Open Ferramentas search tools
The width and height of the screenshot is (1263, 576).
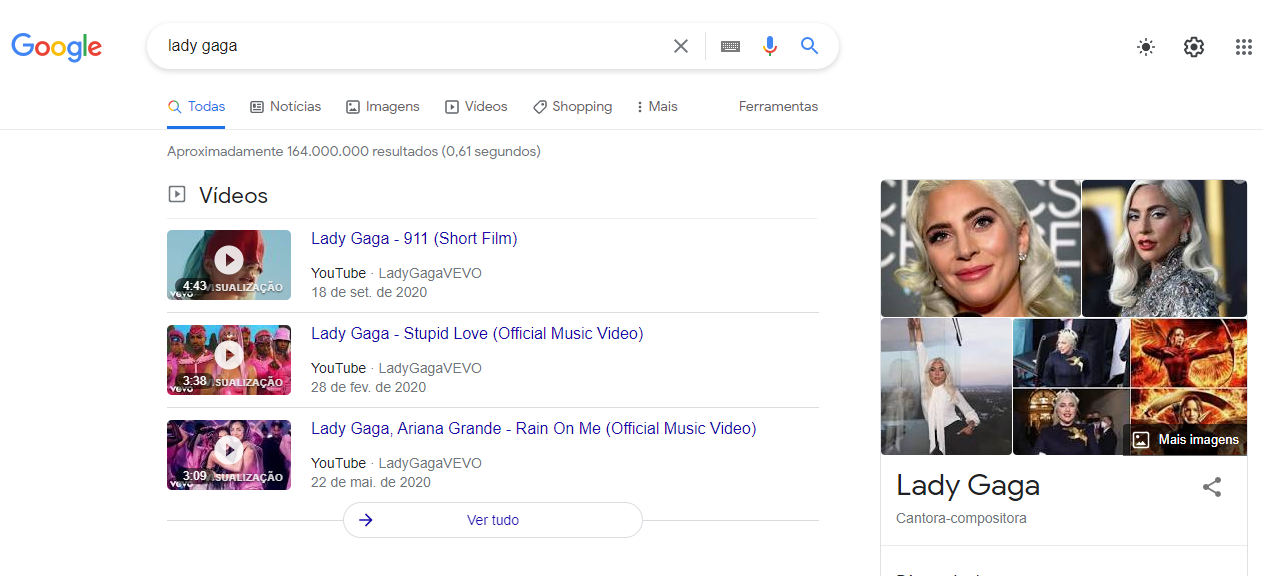(x=778, y=107)
